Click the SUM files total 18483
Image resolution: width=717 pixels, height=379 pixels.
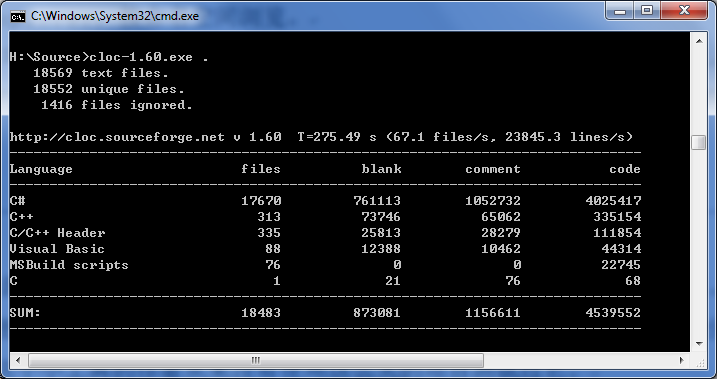tap(261, 313)
